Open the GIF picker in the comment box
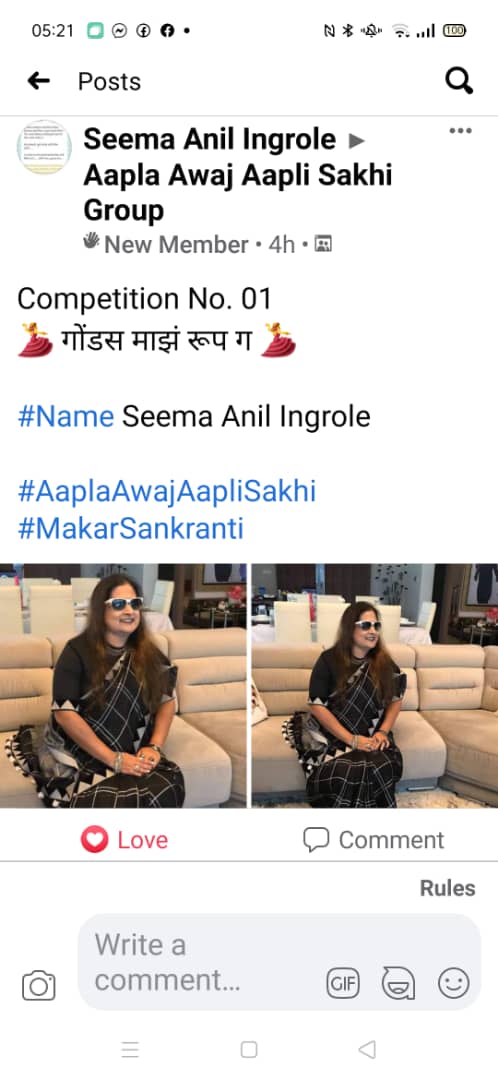 [x=342, y=984]
